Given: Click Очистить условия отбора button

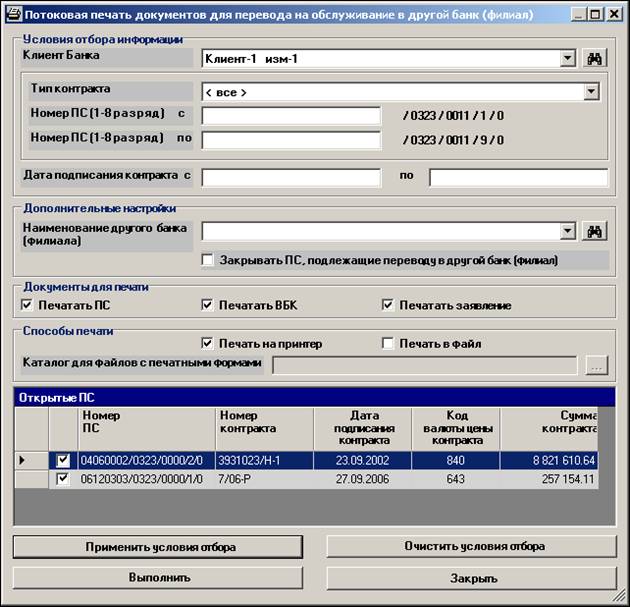Looking at the screenshot, I should point(471,546).
